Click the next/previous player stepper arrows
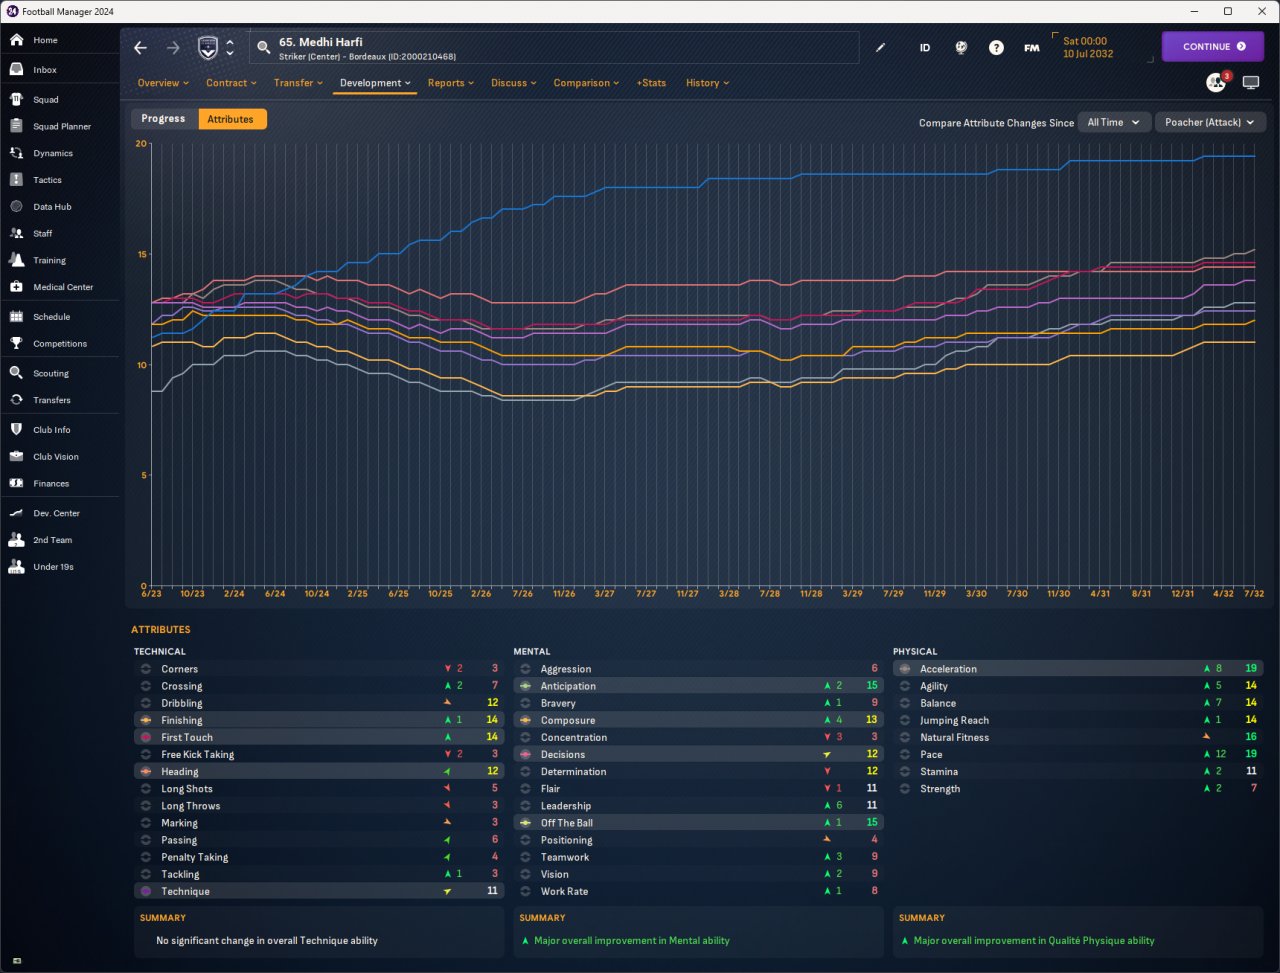The width and height of the screenshot is (1280, 973). [x=230, y=48]
